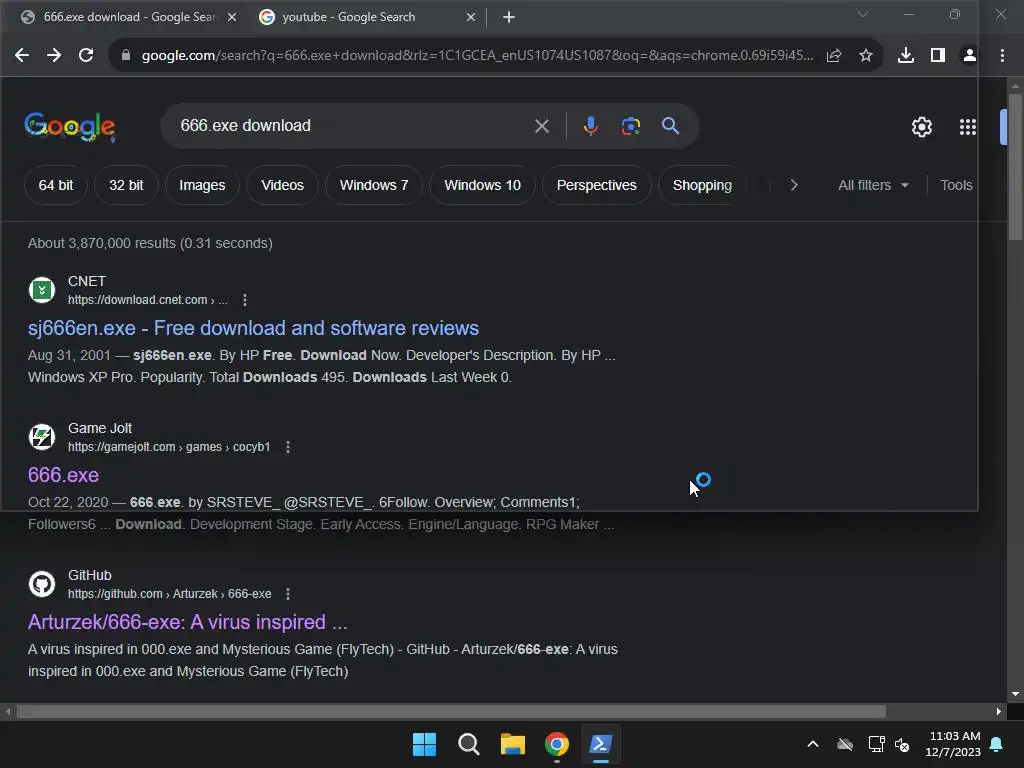This screenshot has height=768, width=1024.
Task: More options for CNET result
Action: [245, 300]
